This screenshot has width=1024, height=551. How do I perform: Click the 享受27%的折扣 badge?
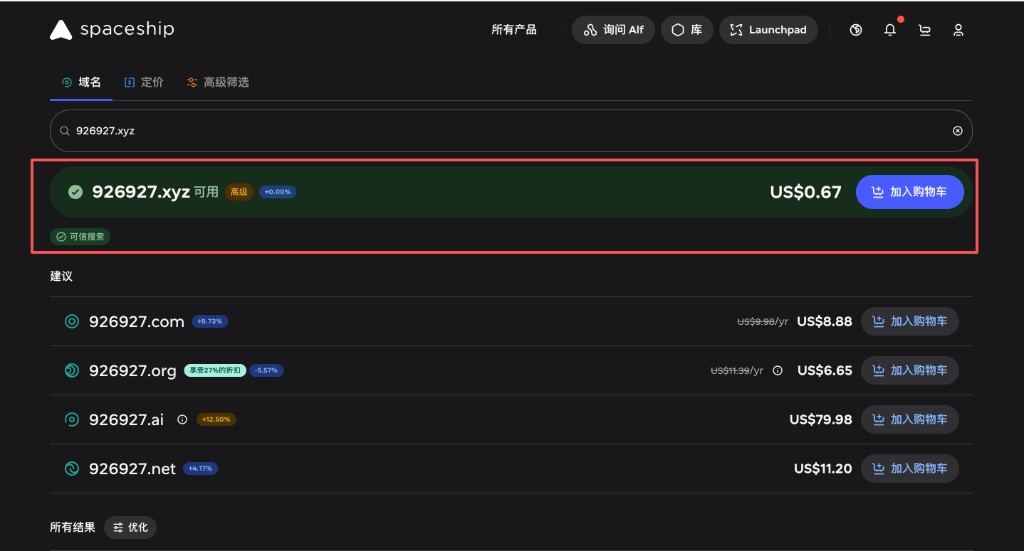(x=215, y=370)
